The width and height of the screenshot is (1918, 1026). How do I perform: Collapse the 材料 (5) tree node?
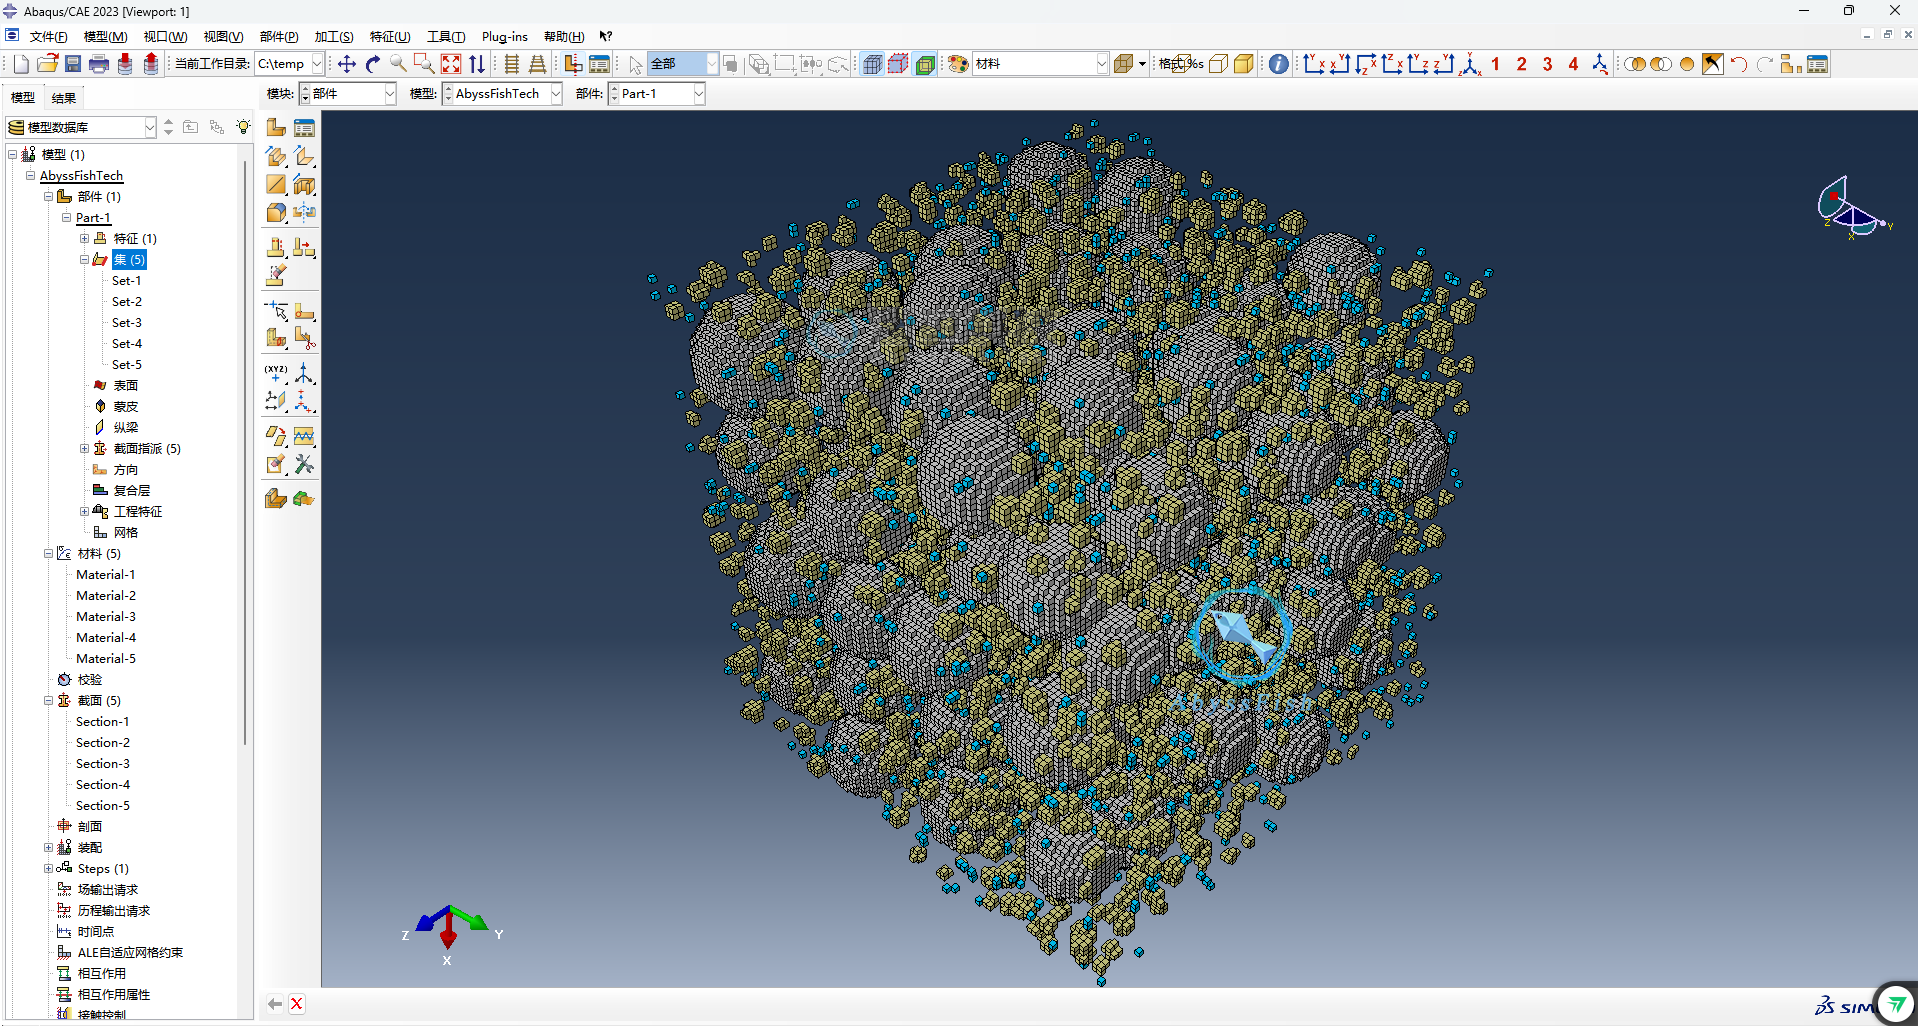48,554
